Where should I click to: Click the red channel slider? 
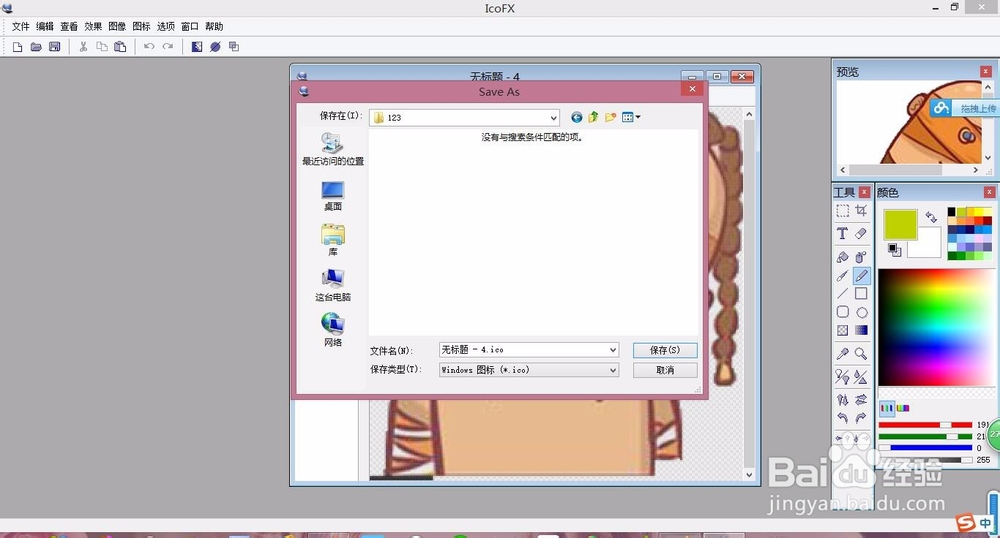925,425
